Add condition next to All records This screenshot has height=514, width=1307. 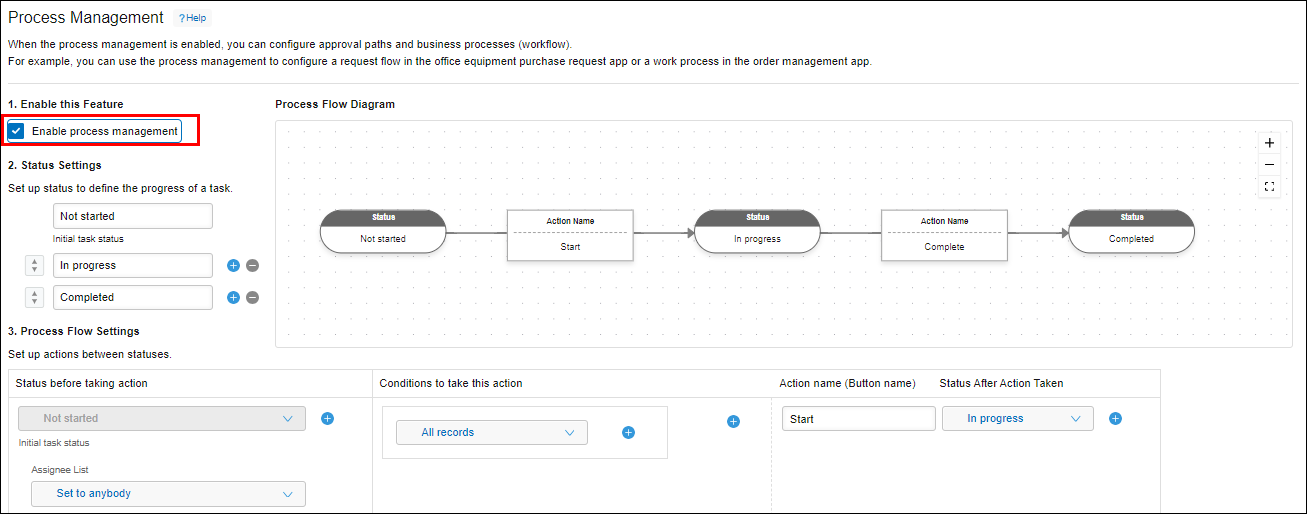(629, 433)
